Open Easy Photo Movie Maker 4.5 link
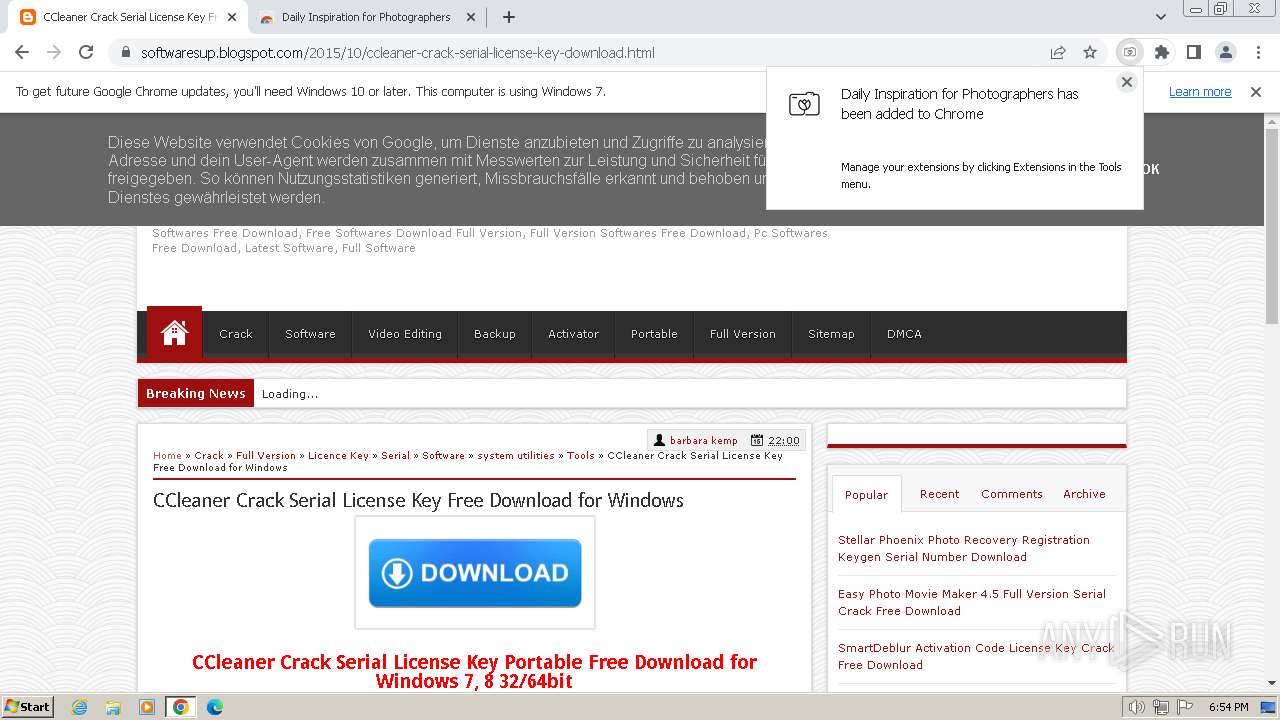1280x720 pixels. [972, 602]
